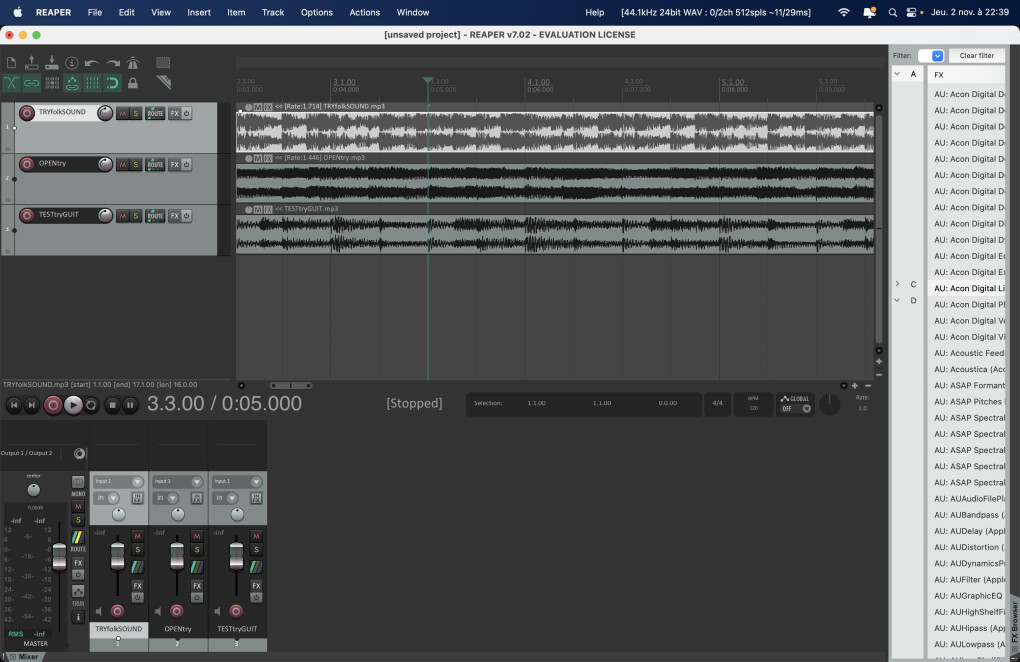Click the playback rate knob
The image size is (1020, 662).
tap(829, 404)
